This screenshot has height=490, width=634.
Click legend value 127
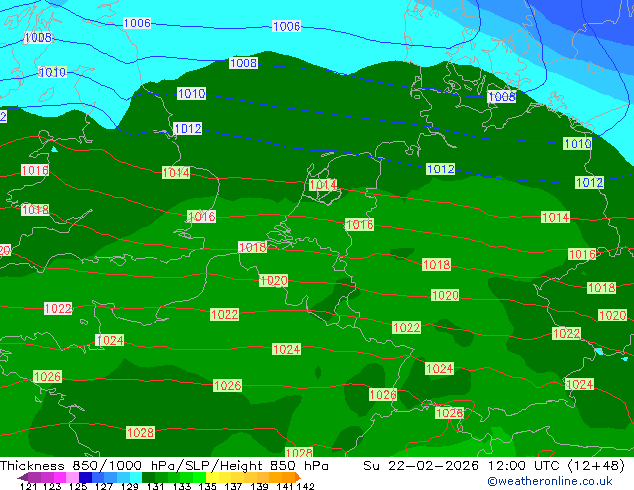[104, 486]
